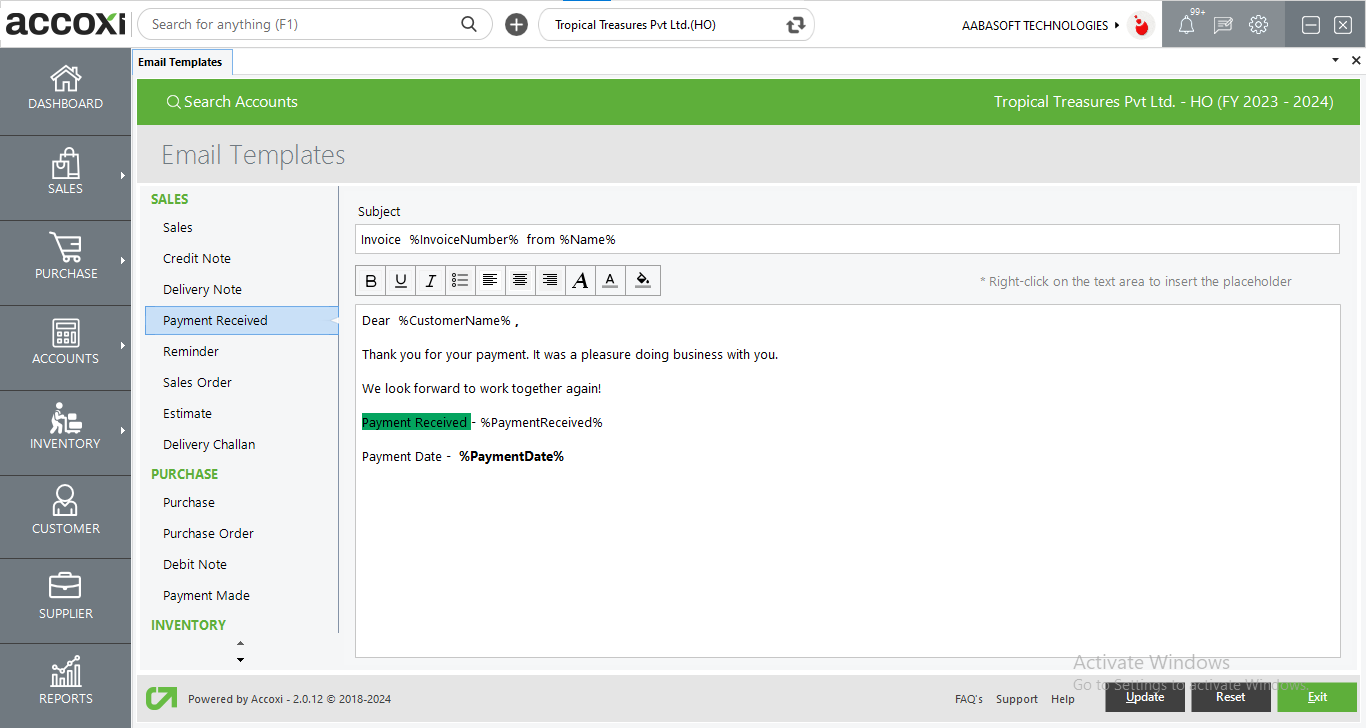Center align the email body text
The width and height of the screenshot is (1366, 728).
(520, 281)
